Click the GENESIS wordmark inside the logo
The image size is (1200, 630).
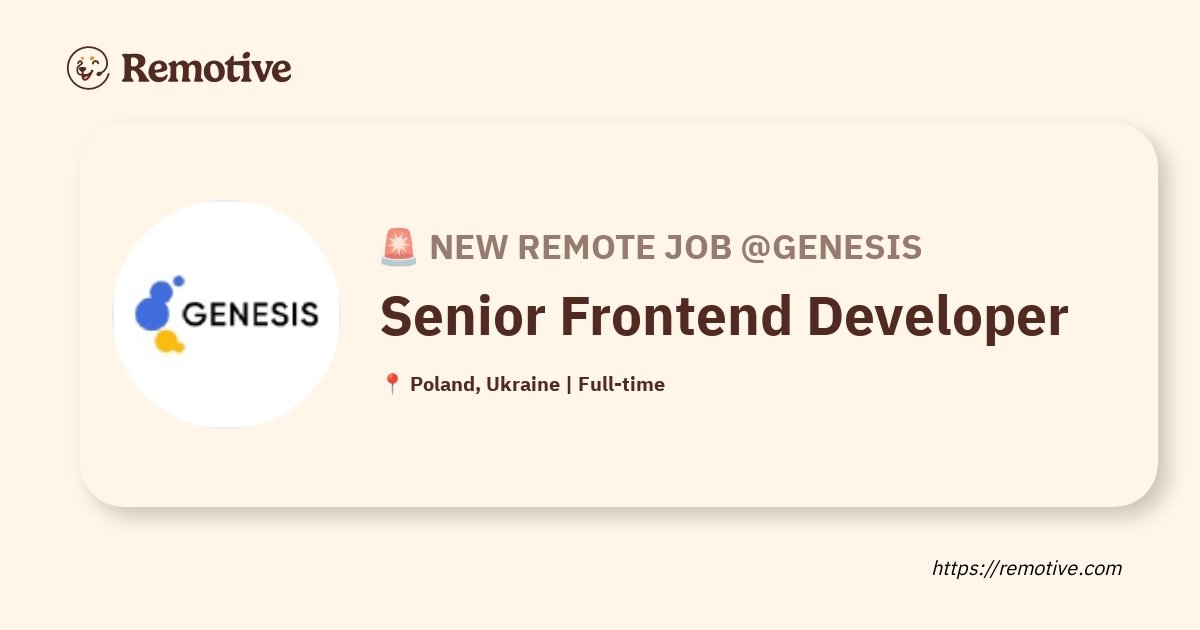[251, 314]
